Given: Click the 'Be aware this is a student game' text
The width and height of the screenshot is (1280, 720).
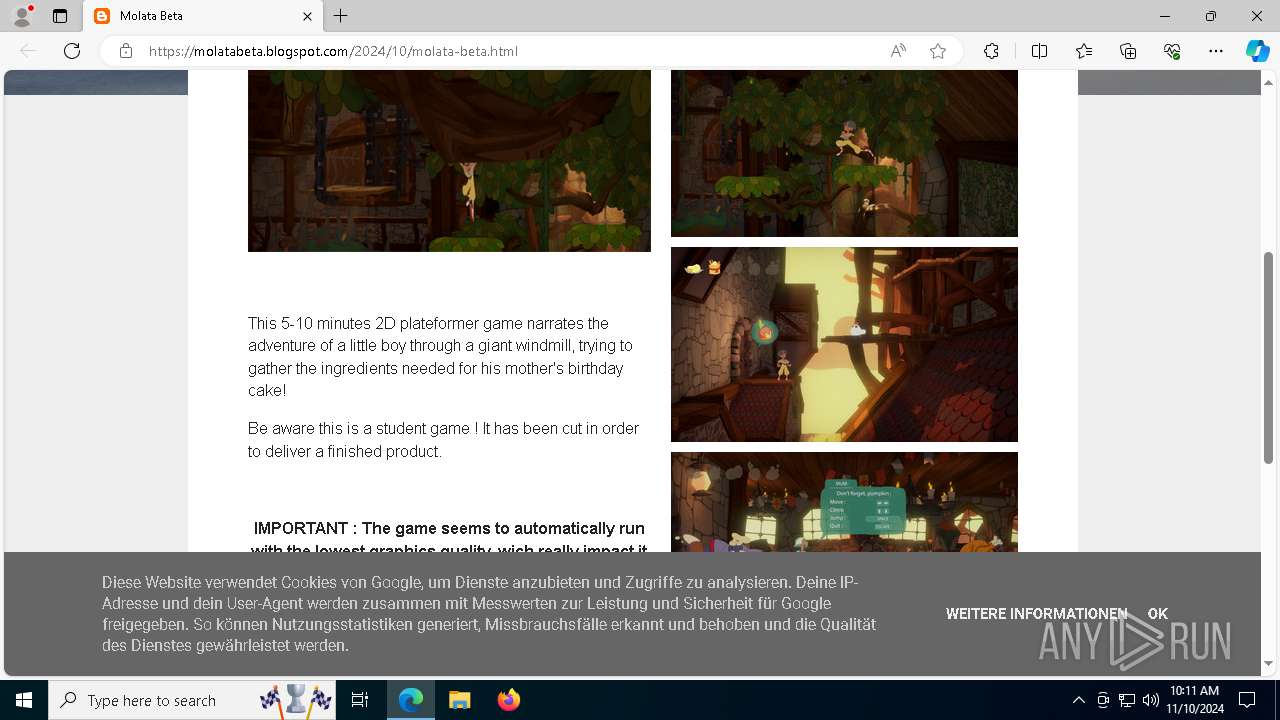Looking at the screenshot, I should 443,440.
